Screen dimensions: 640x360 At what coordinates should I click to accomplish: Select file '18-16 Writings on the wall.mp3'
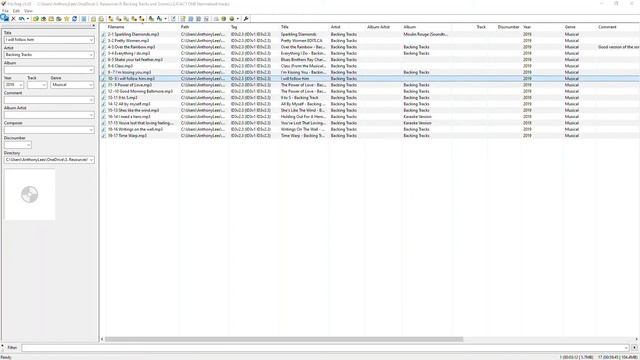tap(135, 129)
